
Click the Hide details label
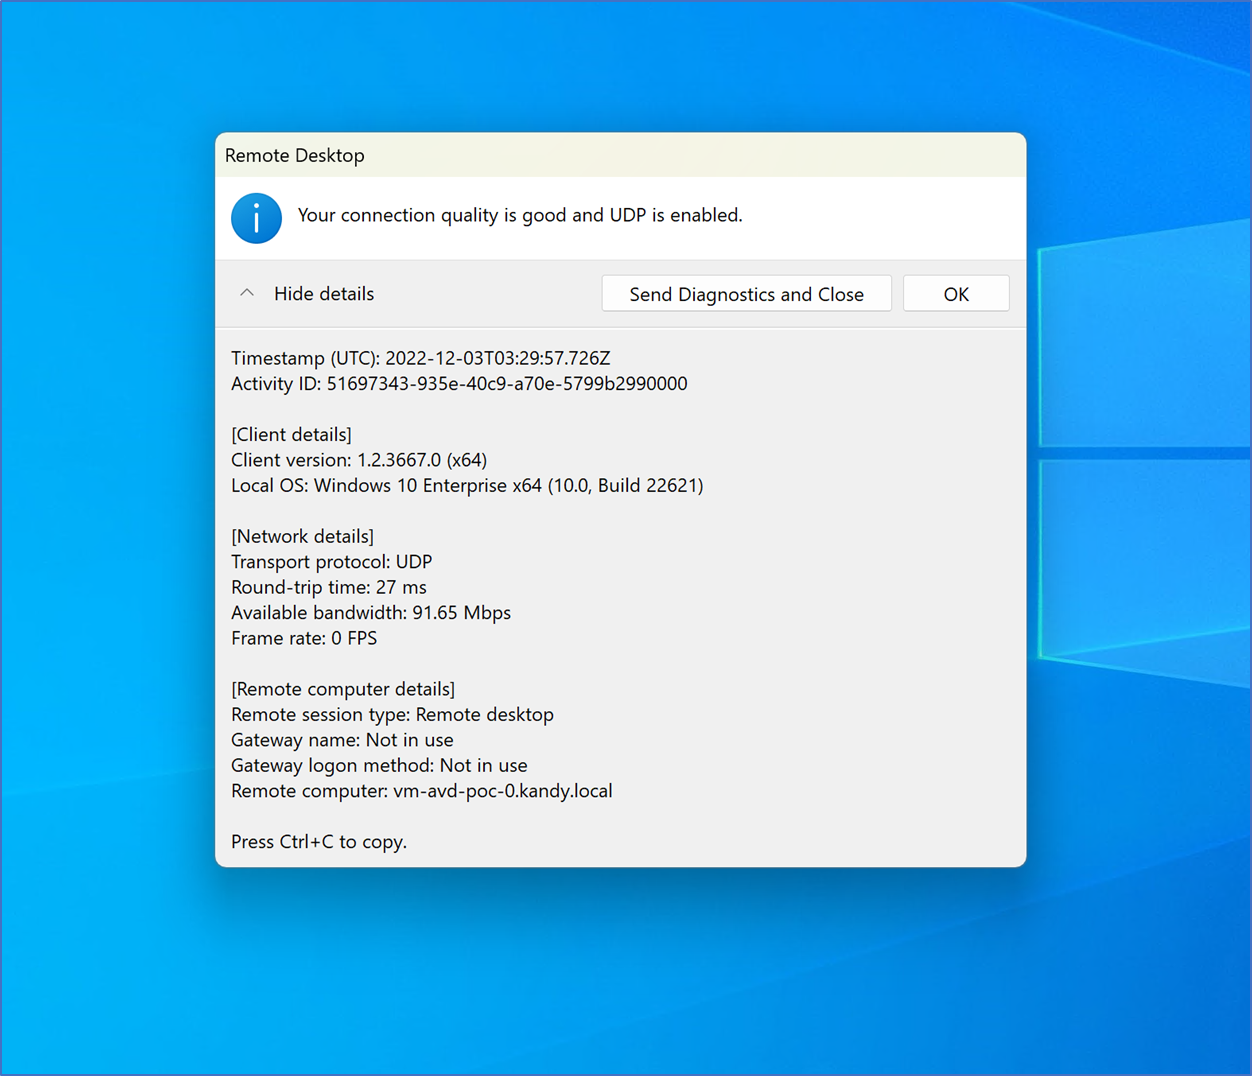pyautogui.click(x=324, y=294)
